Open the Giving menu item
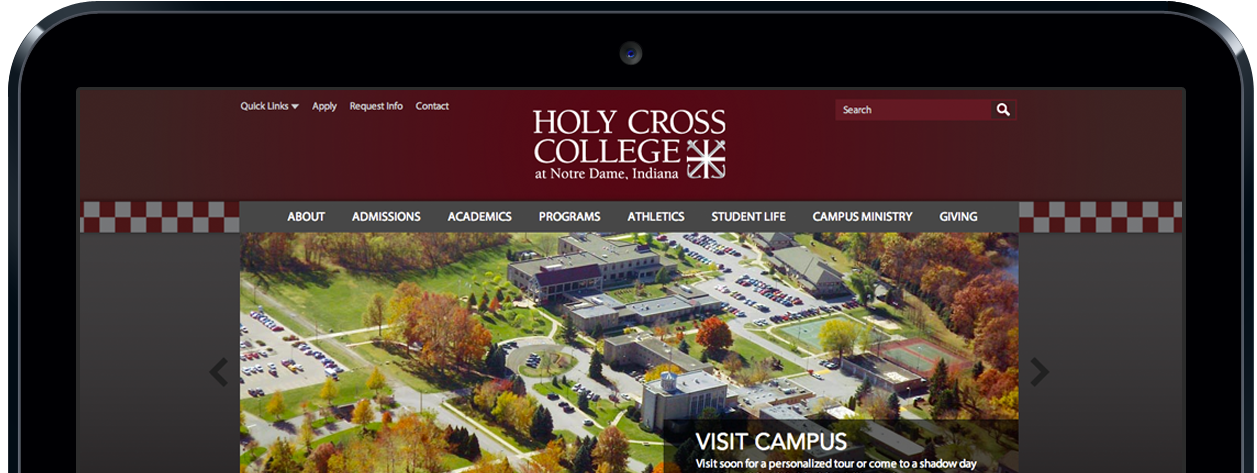The width and height of the screenshot is (1257, 473). (958, 217)
